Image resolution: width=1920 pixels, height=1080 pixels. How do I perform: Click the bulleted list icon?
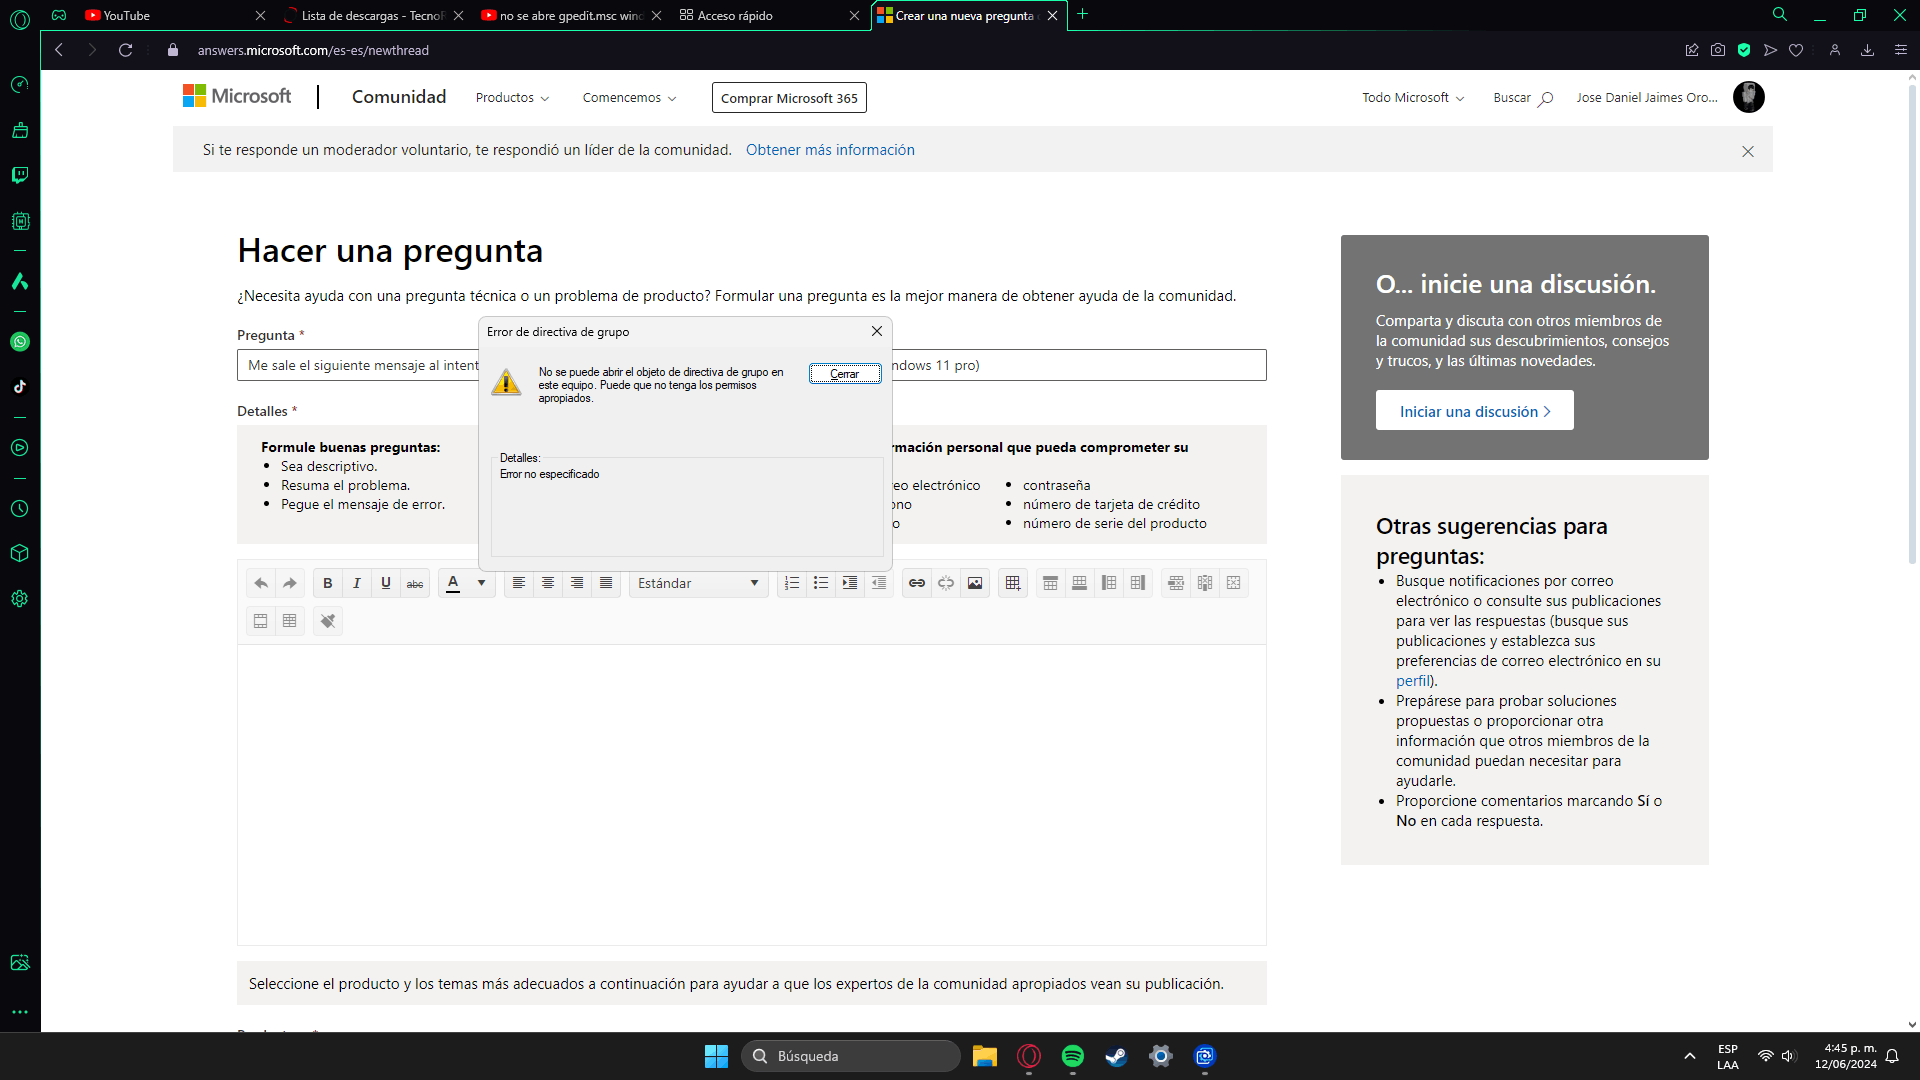click(821, 583)
